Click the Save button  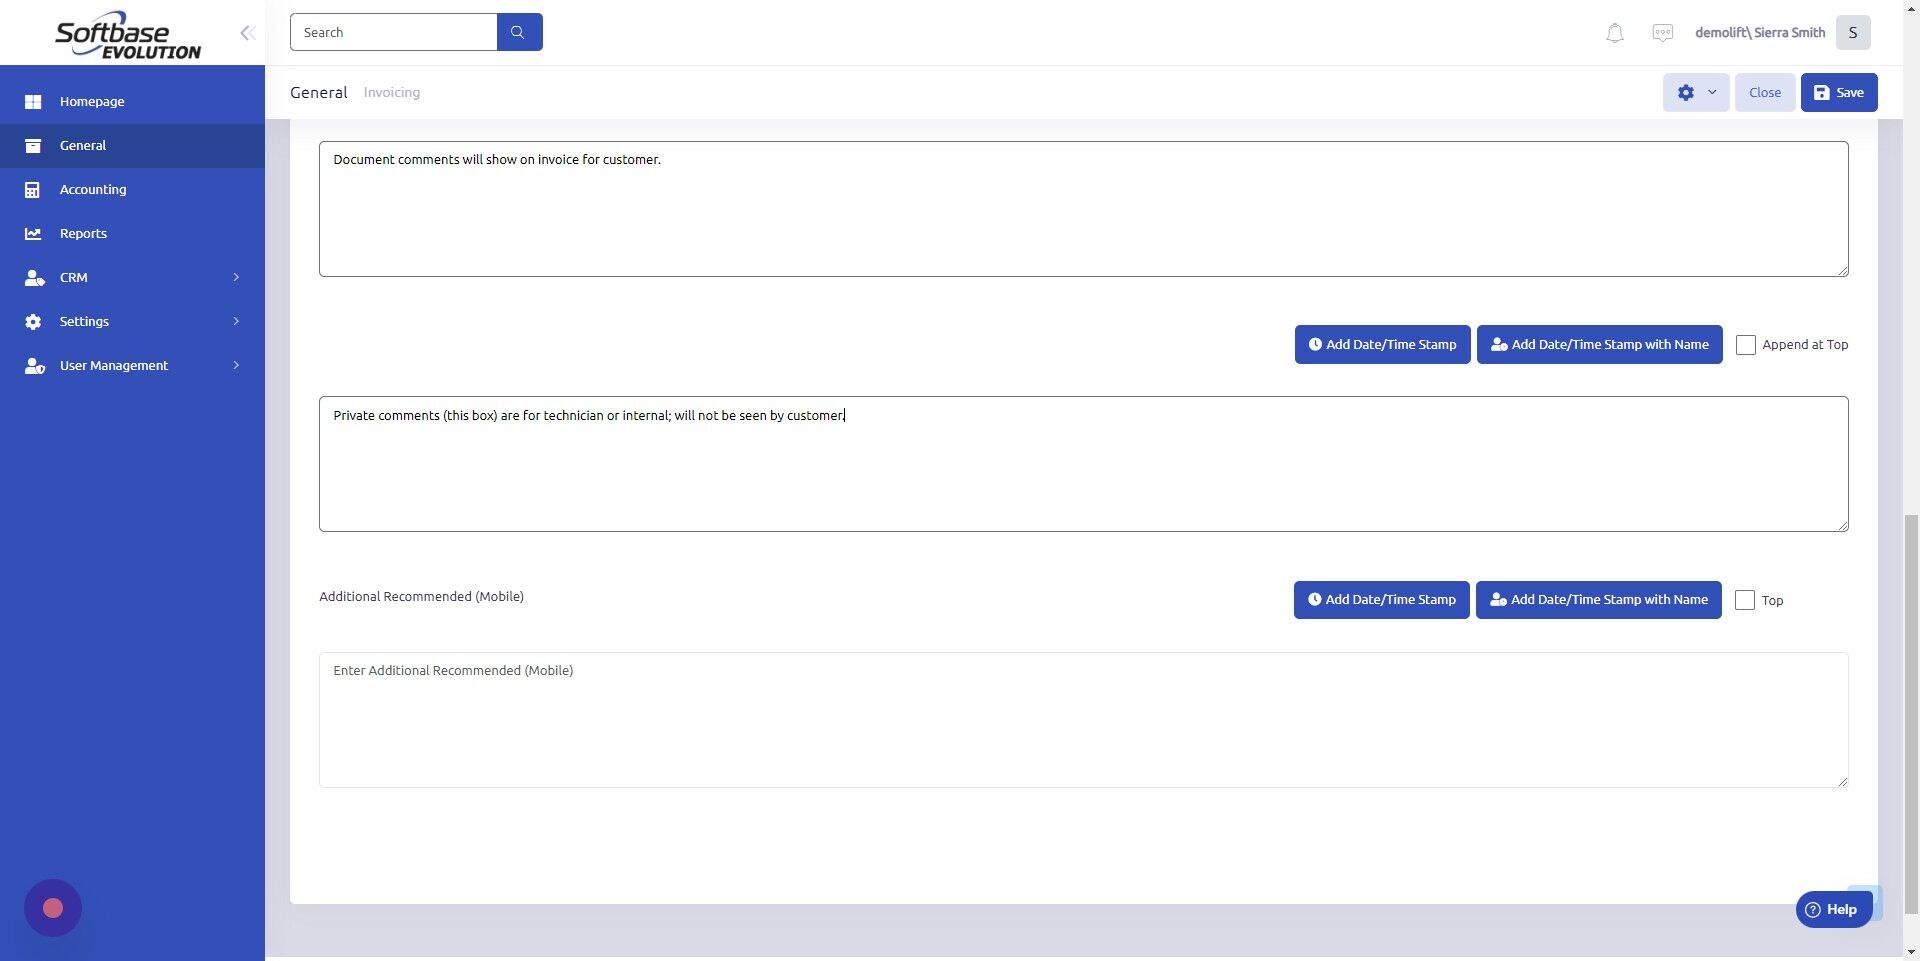(x=1839, y=92)
